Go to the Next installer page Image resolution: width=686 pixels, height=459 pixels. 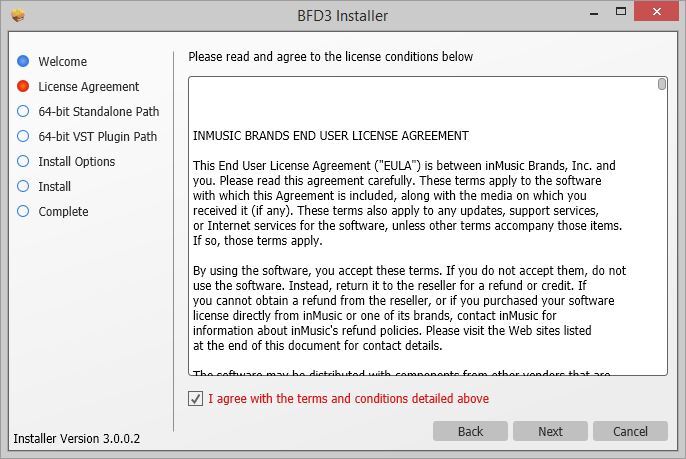point(550,431)
